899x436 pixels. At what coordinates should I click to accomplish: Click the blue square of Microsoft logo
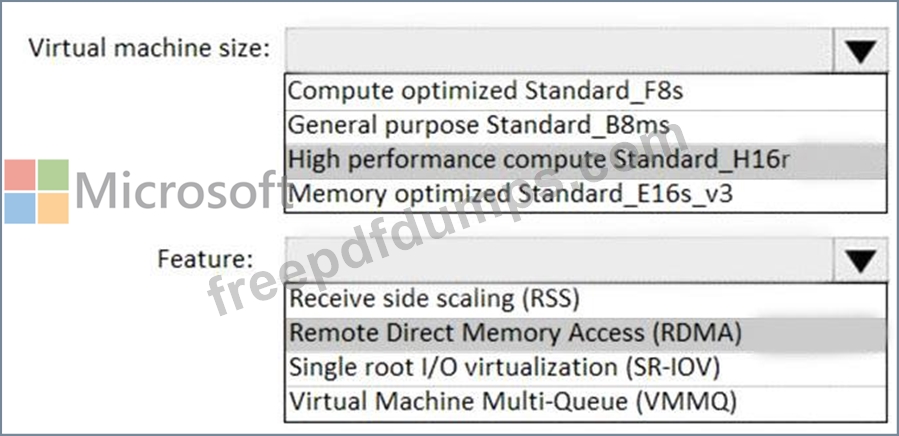coord(20,208)
